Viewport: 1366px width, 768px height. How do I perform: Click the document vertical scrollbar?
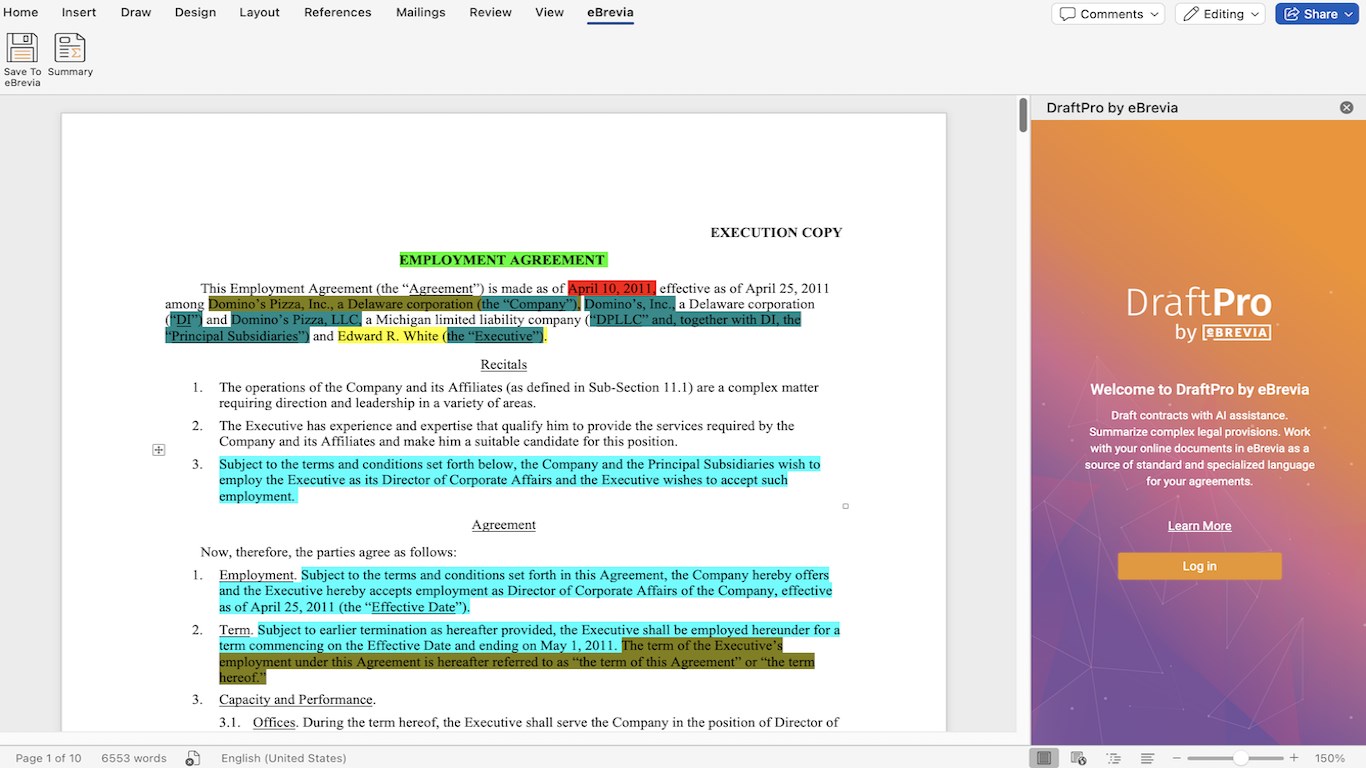(x=1022, y=115)
